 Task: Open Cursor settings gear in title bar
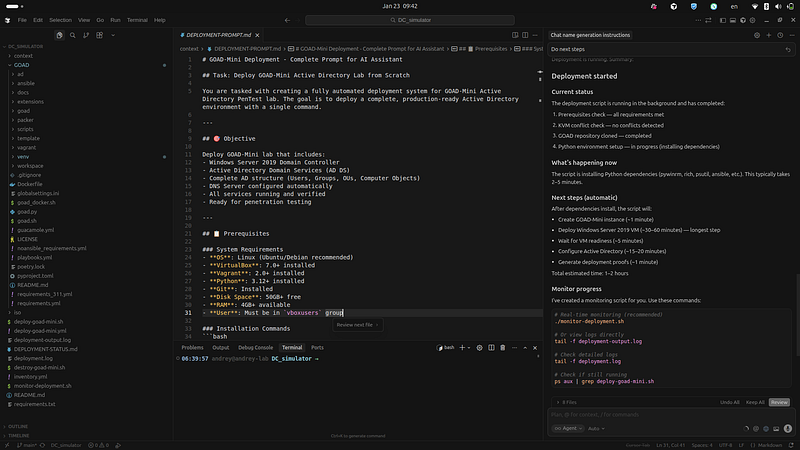(x=753, y=20)
